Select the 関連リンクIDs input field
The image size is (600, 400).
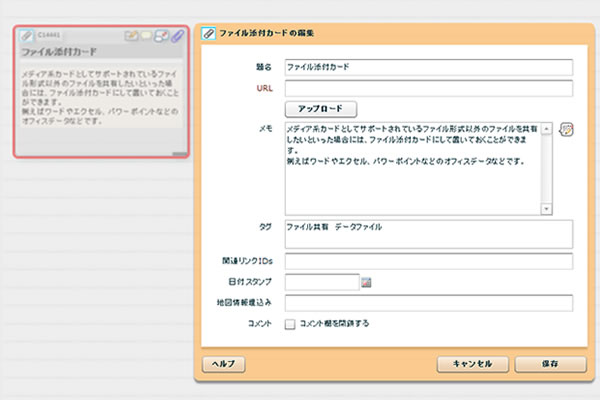pyautogui.click(x=428, y=262)
